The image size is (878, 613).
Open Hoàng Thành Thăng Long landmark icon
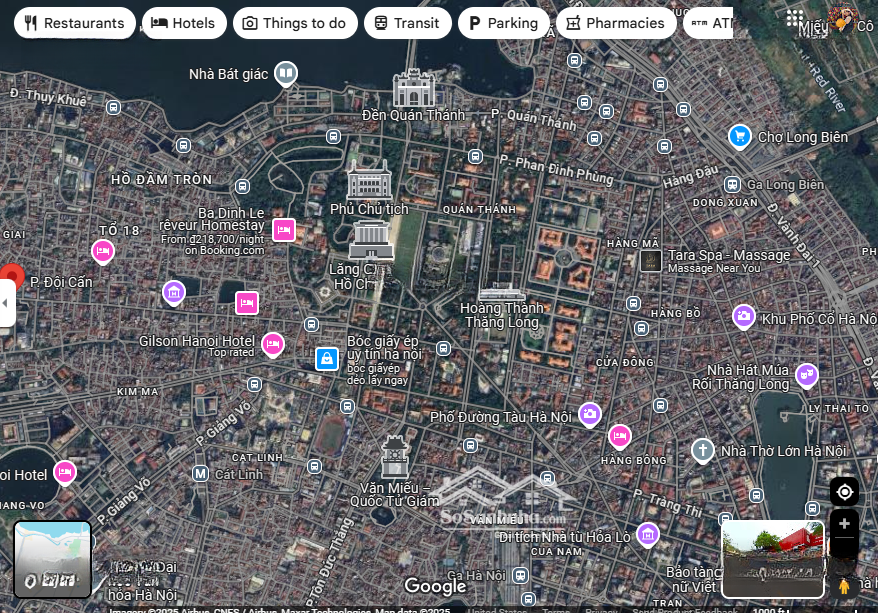click(502, 293)
